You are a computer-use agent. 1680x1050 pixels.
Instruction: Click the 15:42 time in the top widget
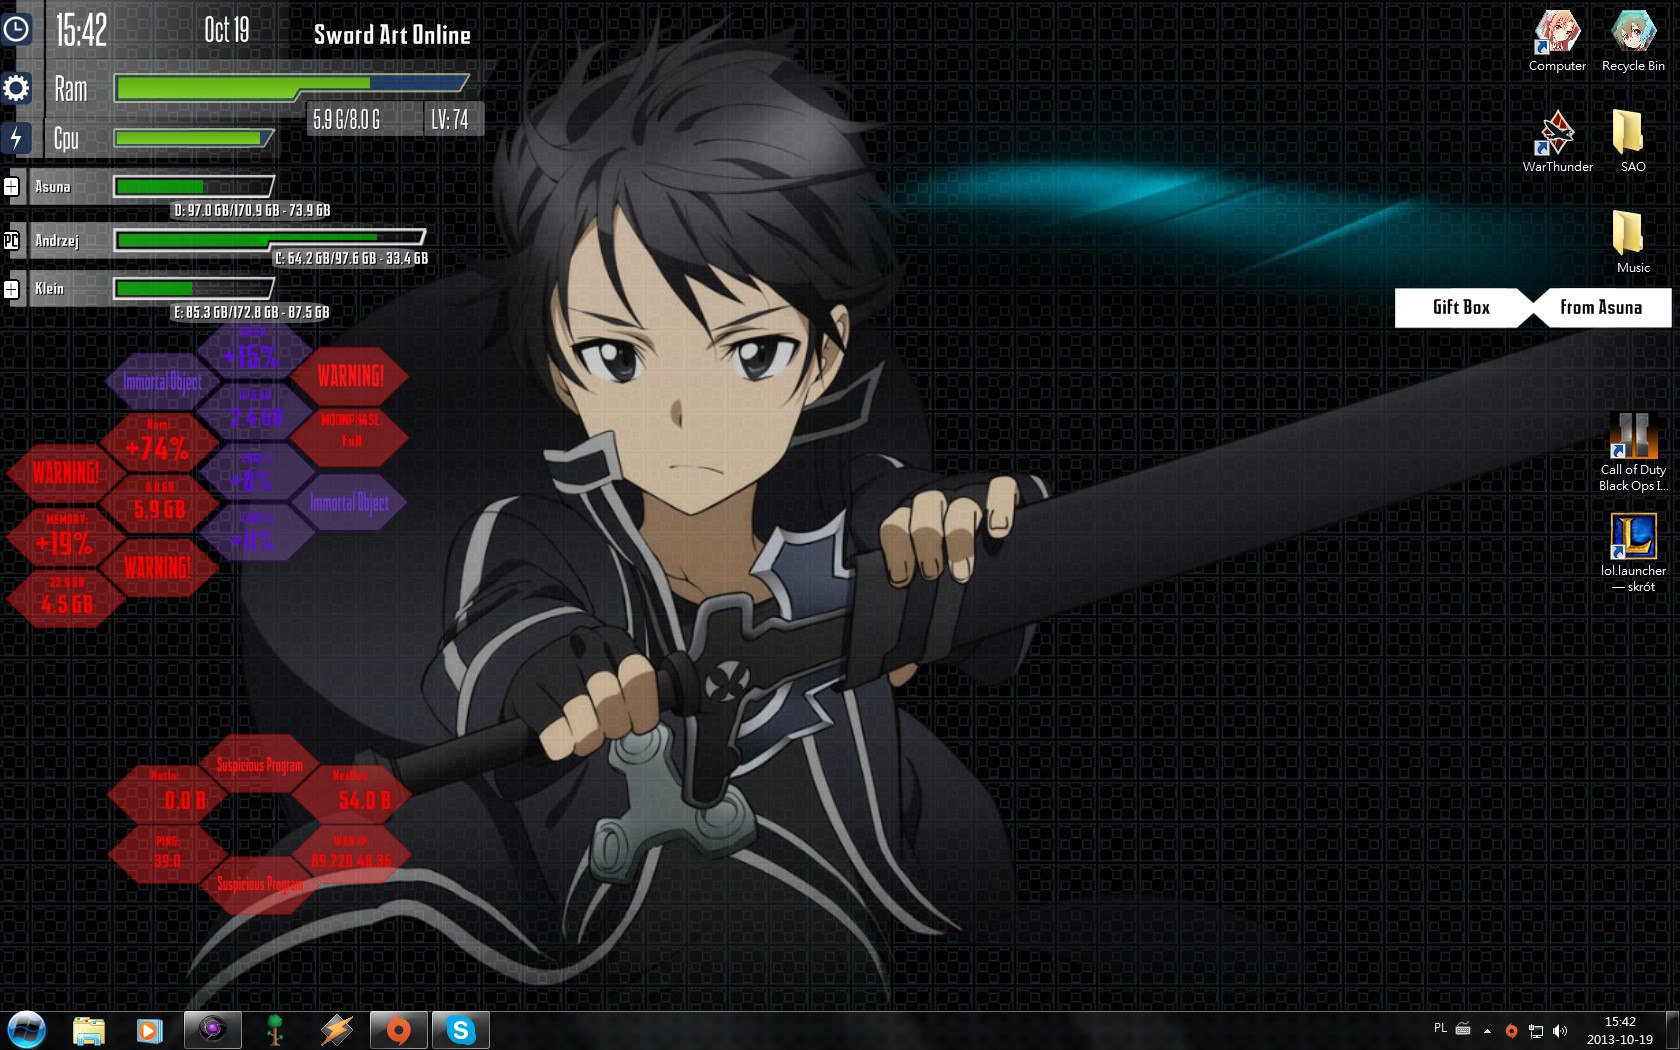[81, 30]
